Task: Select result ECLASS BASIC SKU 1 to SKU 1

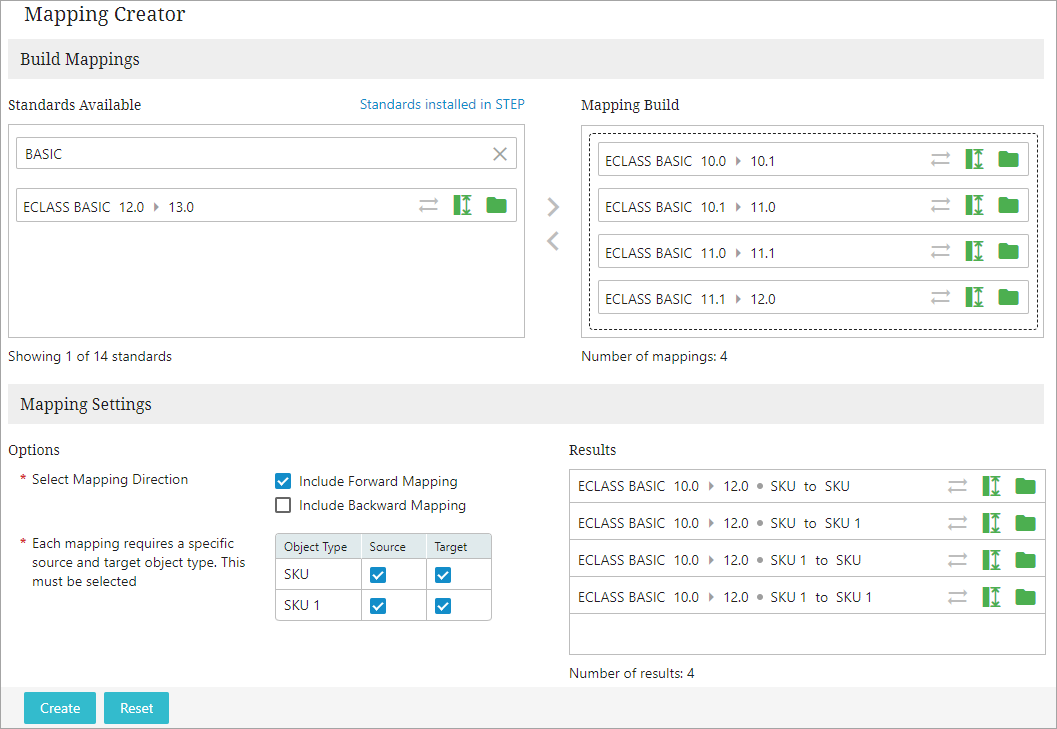Action: 808,597
